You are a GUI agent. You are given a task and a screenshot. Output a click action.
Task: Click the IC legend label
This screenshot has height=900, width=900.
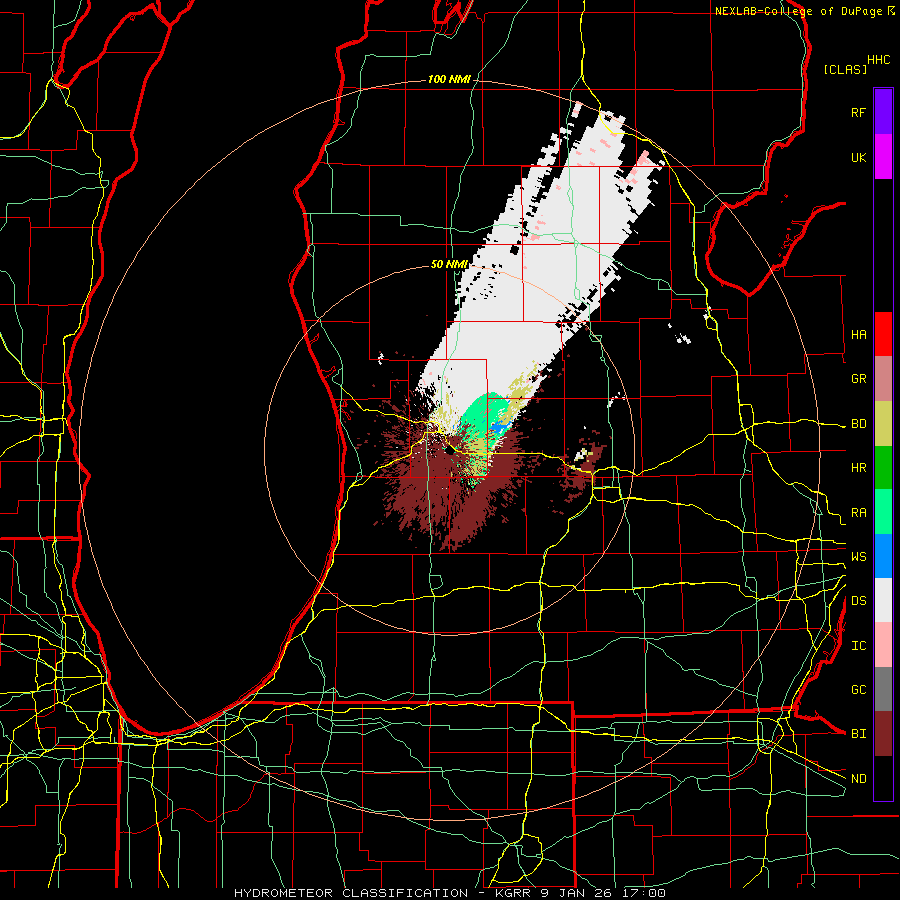click(x=858, y=646)
